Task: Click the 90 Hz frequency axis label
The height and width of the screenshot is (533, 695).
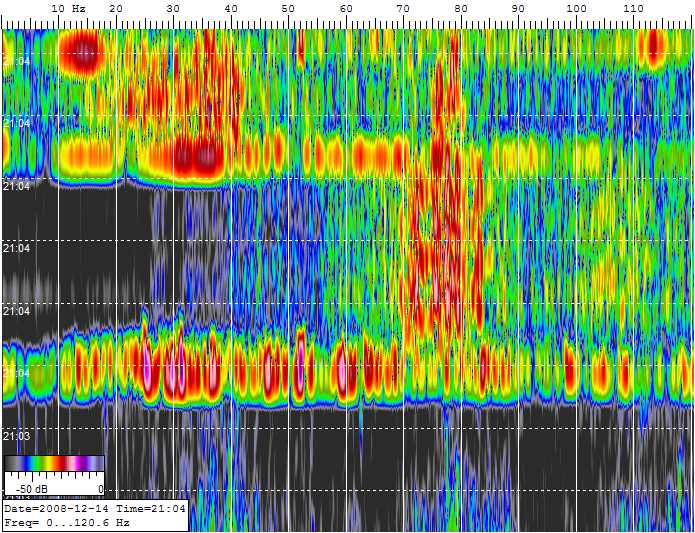Action: 518,8
